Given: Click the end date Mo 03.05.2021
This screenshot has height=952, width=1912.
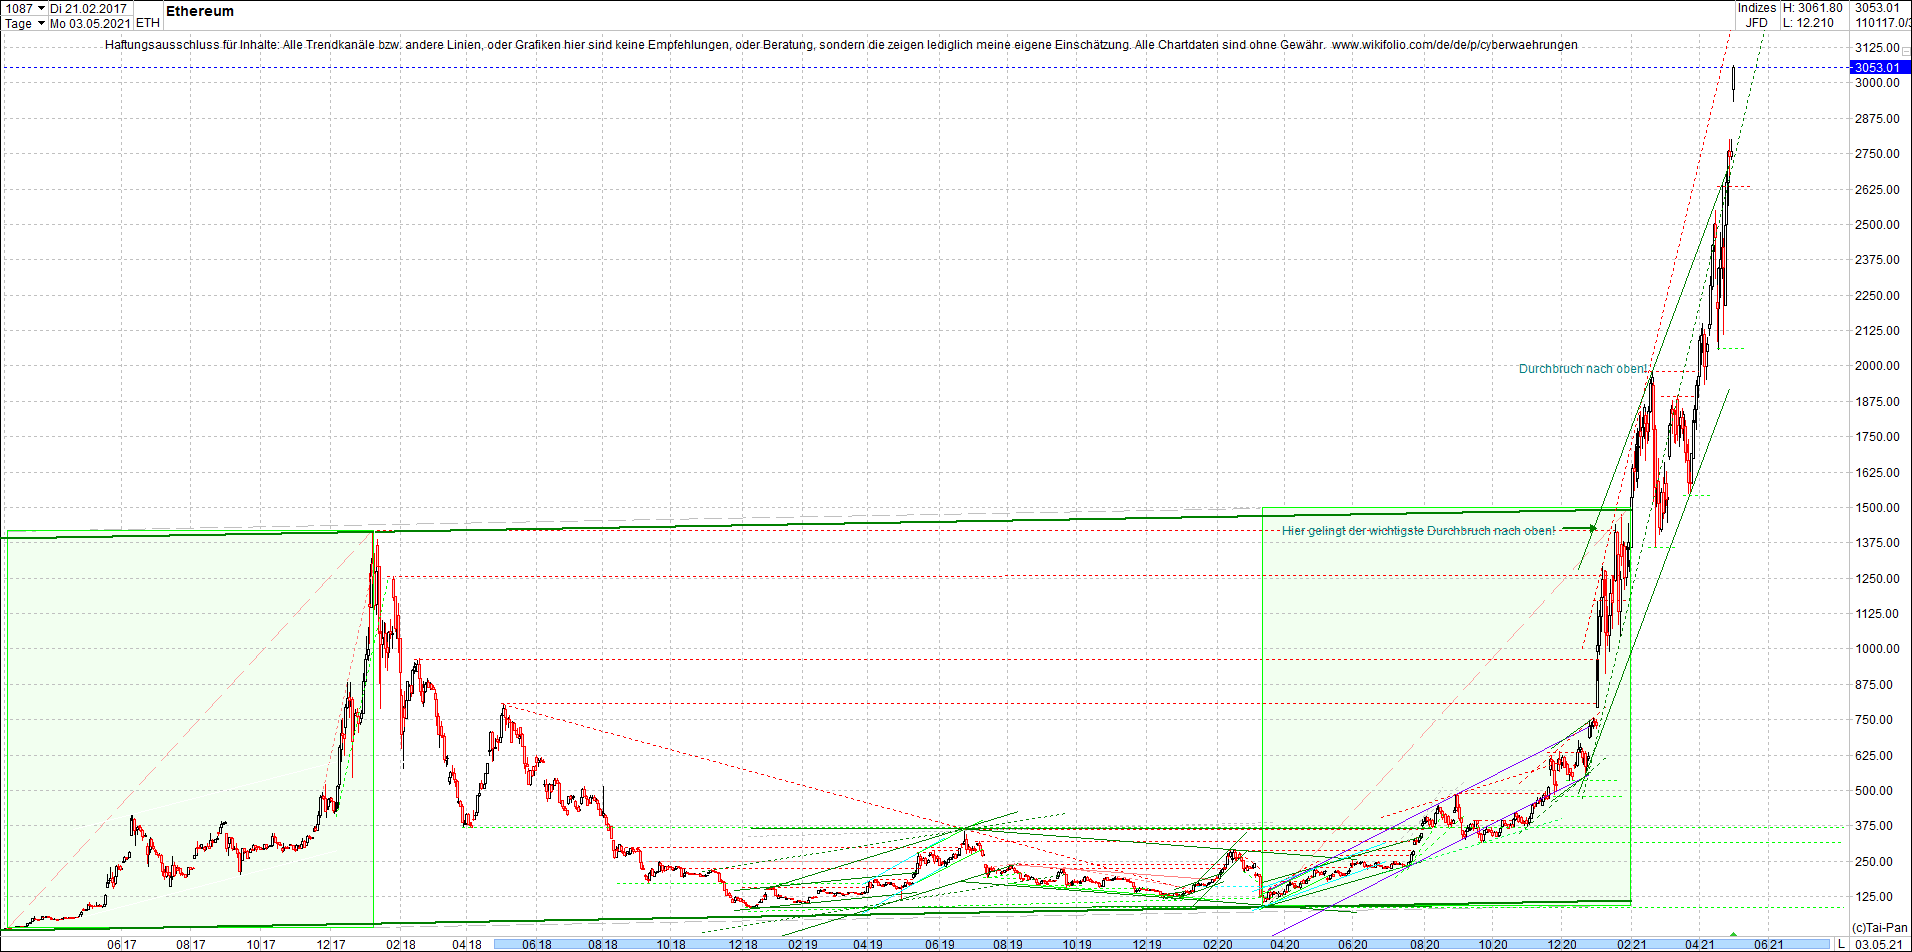Looking at the screenshot, I should pyautogui.click(x=90, y=23).
